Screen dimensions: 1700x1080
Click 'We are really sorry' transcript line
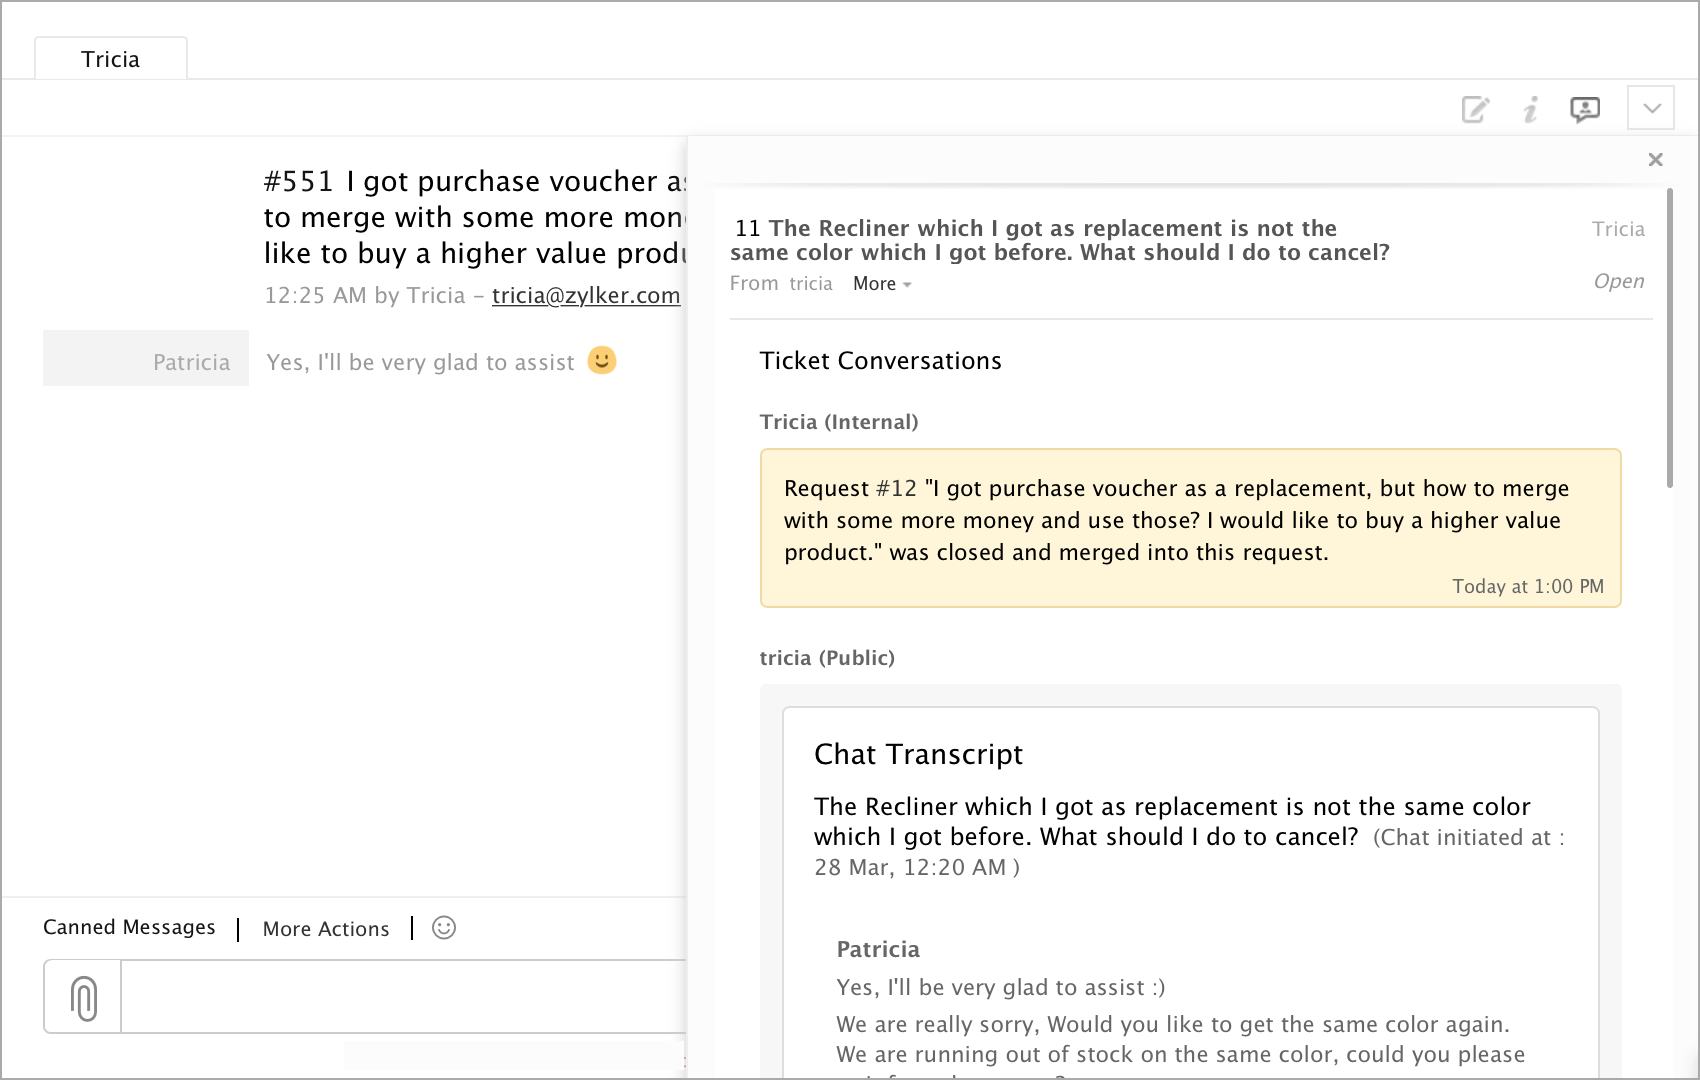point(1173,1024)
